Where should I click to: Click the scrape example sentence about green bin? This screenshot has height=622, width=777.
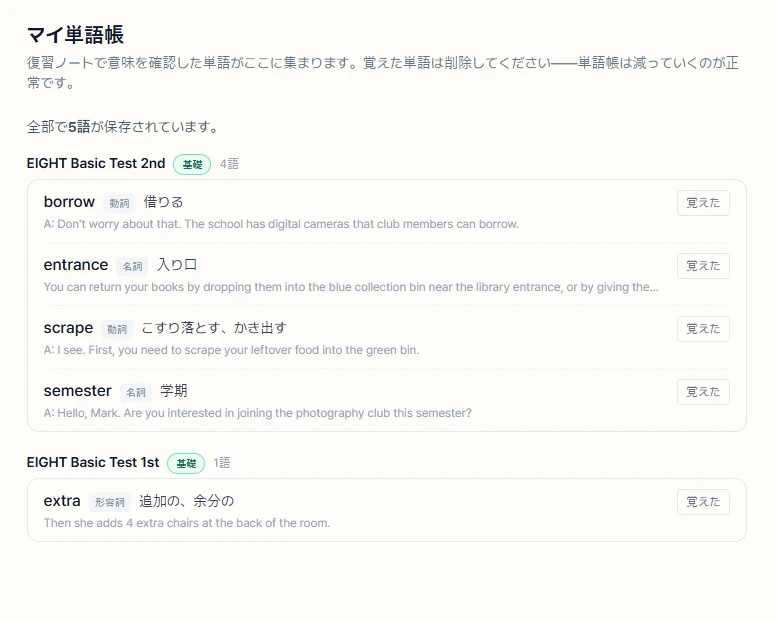(x=231, y=350)
